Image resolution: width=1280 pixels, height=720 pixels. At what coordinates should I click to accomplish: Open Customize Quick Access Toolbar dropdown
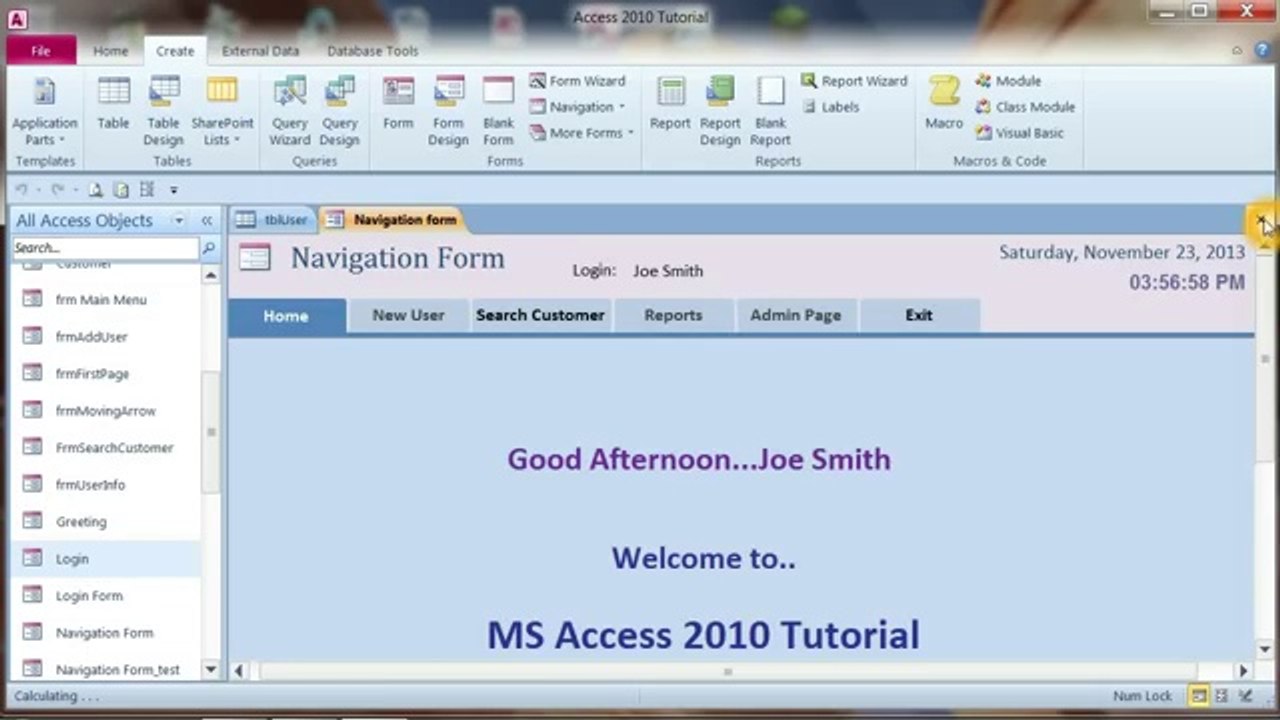pos(173,190)
